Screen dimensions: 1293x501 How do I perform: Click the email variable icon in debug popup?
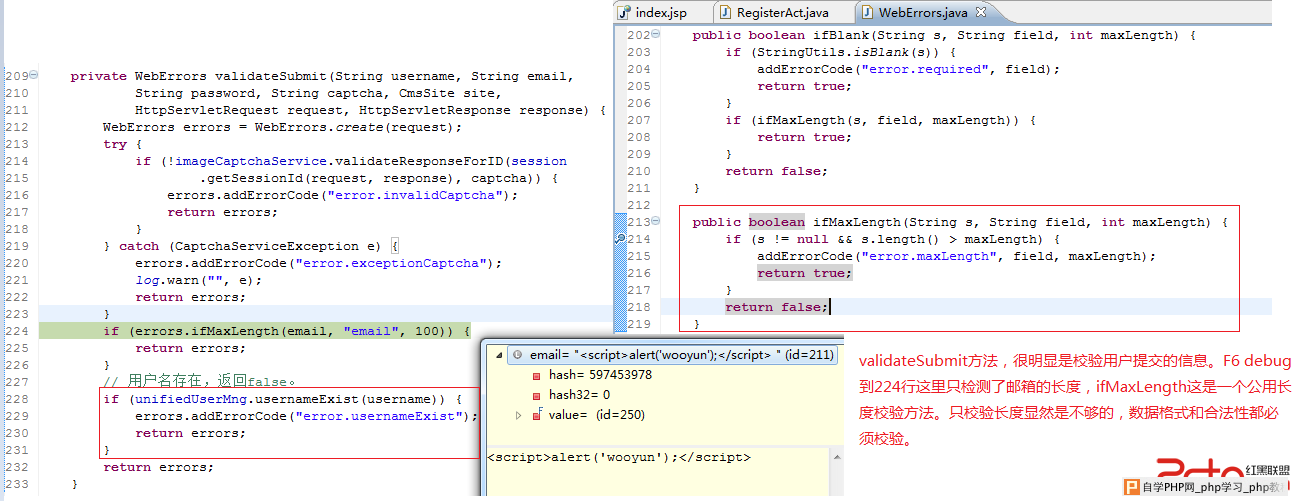[x=516, y=355]
